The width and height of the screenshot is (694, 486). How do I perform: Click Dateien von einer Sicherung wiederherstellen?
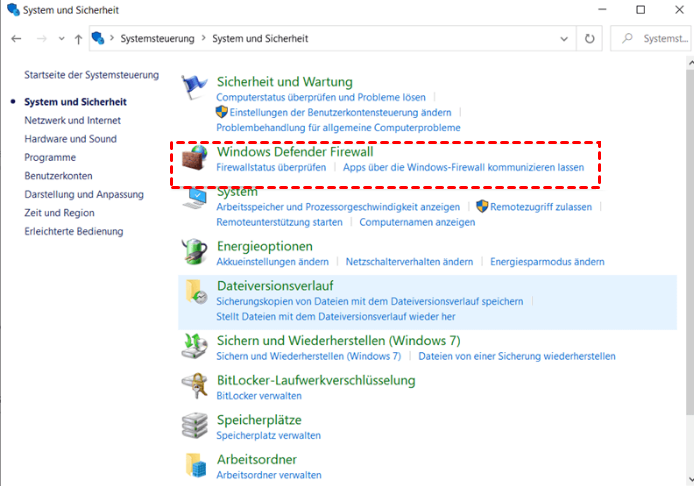517,356
